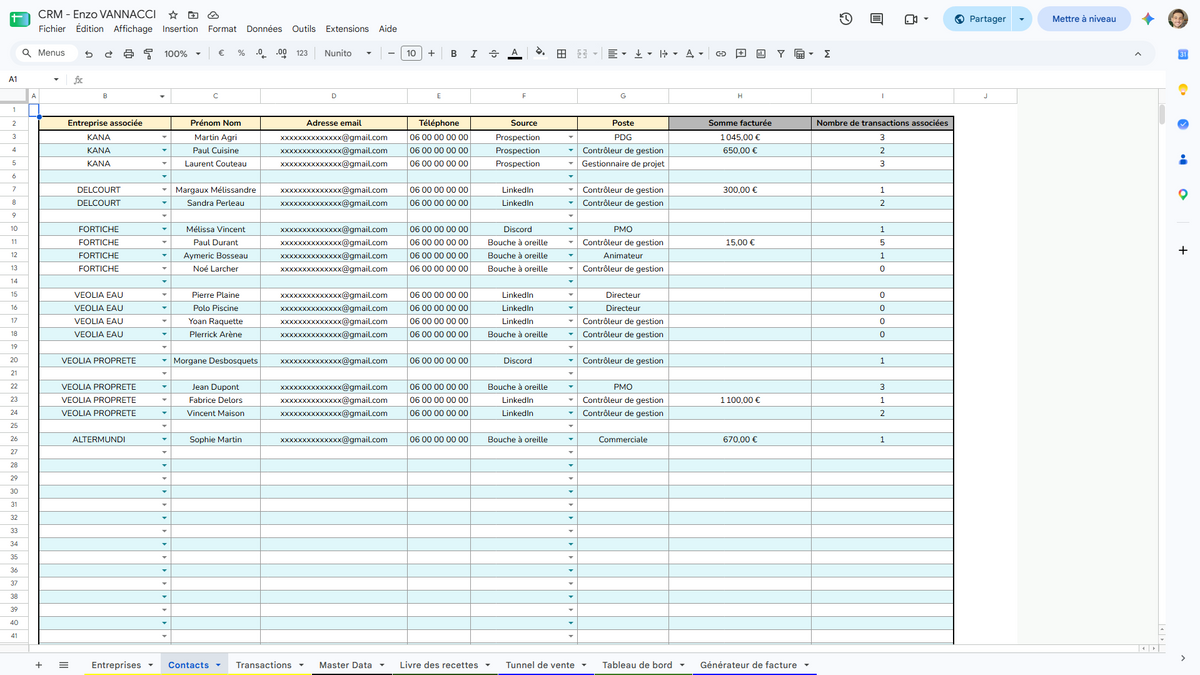Open version history clock icon
1200x675 pixels.
tap(846, 19)
